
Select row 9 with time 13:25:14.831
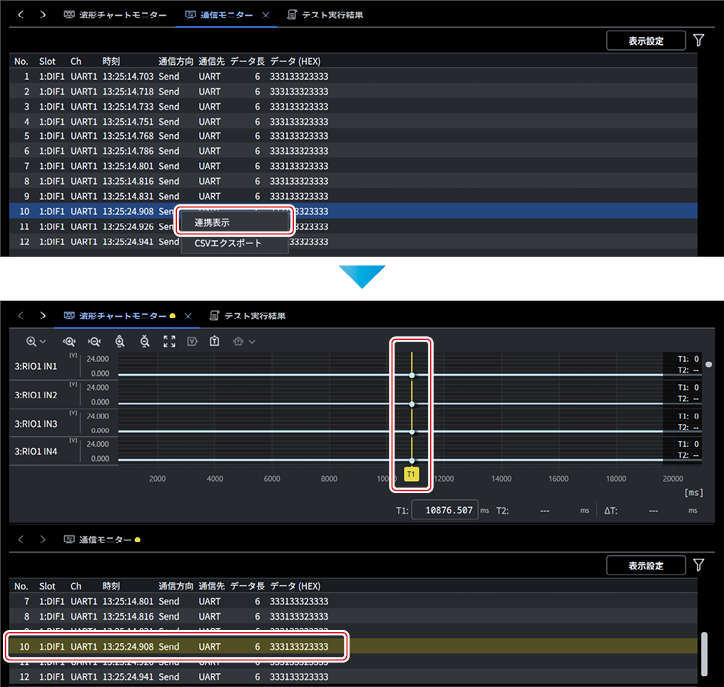click(353, 196)
